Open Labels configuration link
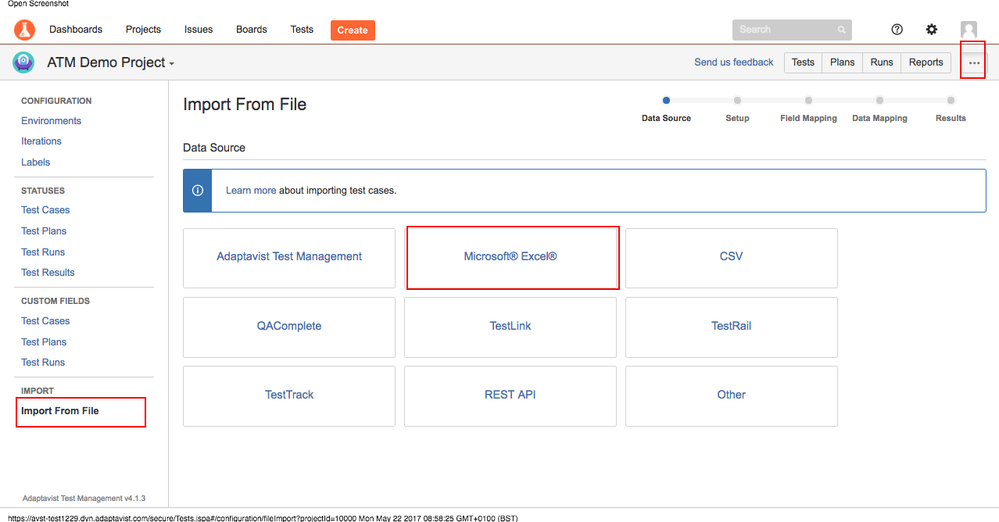999x522 pixels. [x=36, y=162]
